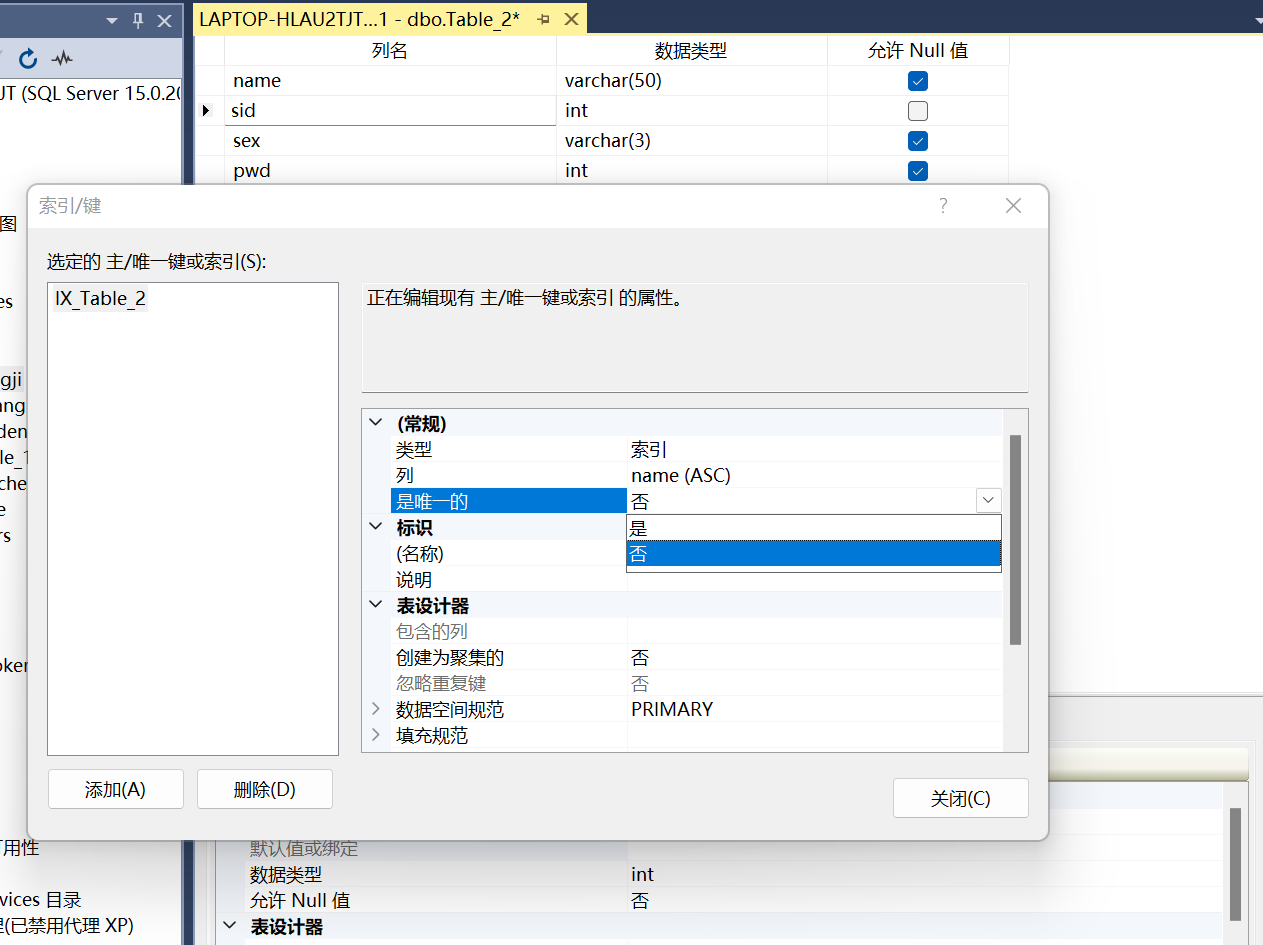Close the dbo.Table_2 tab
The width and height of the screenshot is (1263, 945).
(571, 19)
